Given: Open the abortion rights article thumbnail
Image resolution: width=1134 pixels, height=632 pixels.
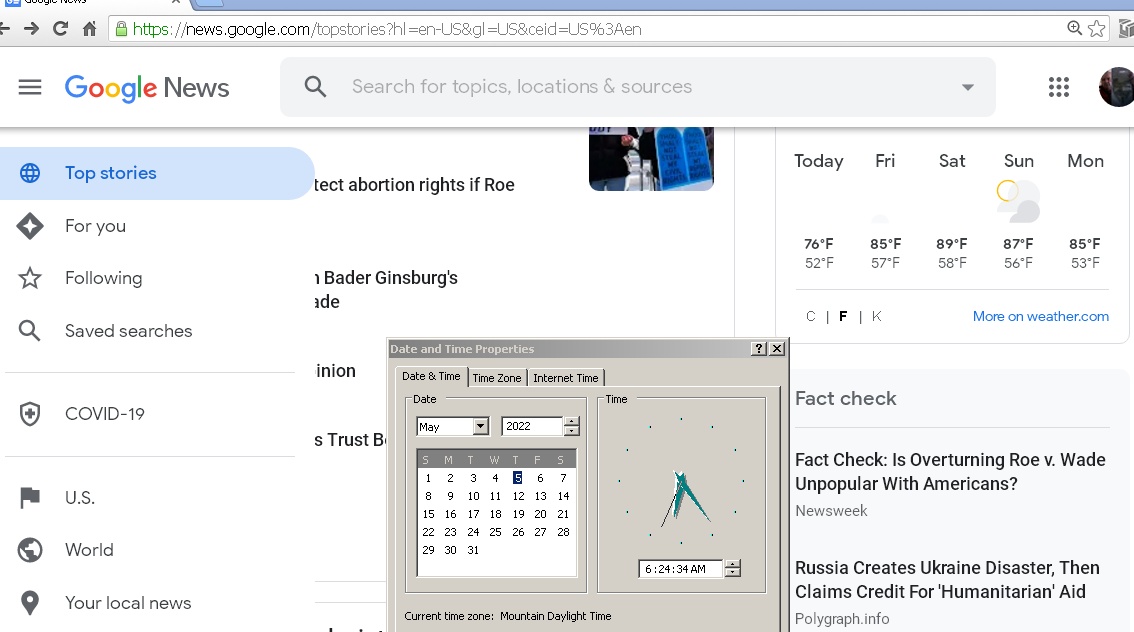Looking at the screenshot, I should pyautogui.click(x=652, y=159).
